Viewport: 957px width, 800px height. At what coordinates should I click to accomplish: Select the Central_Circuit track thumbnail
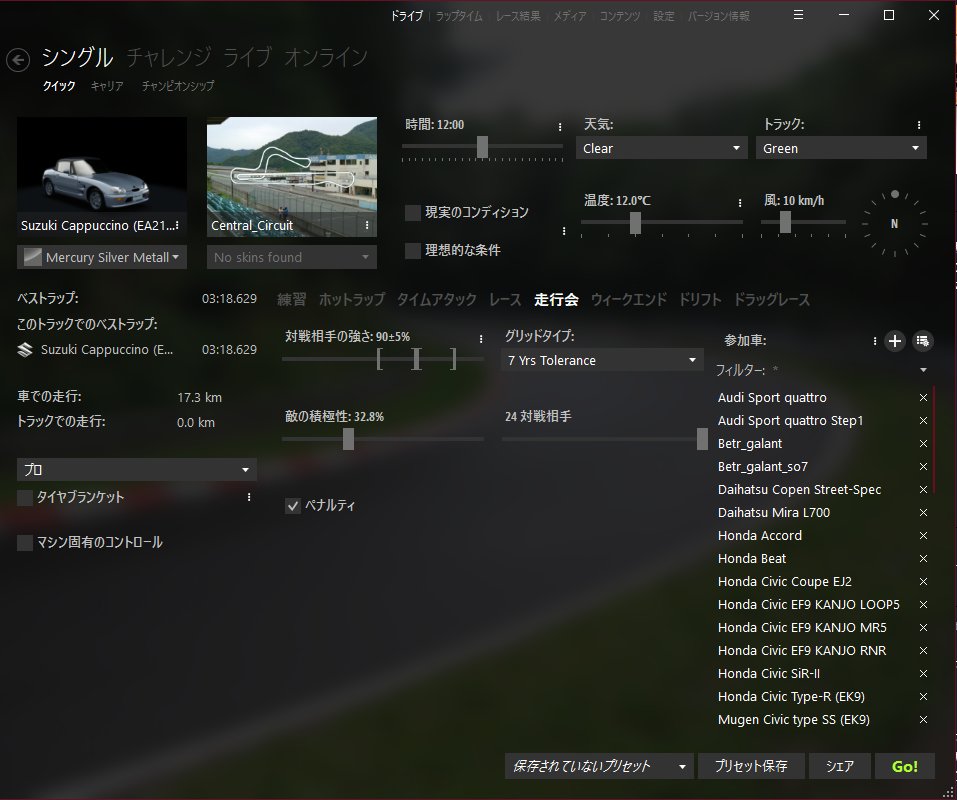292,177
